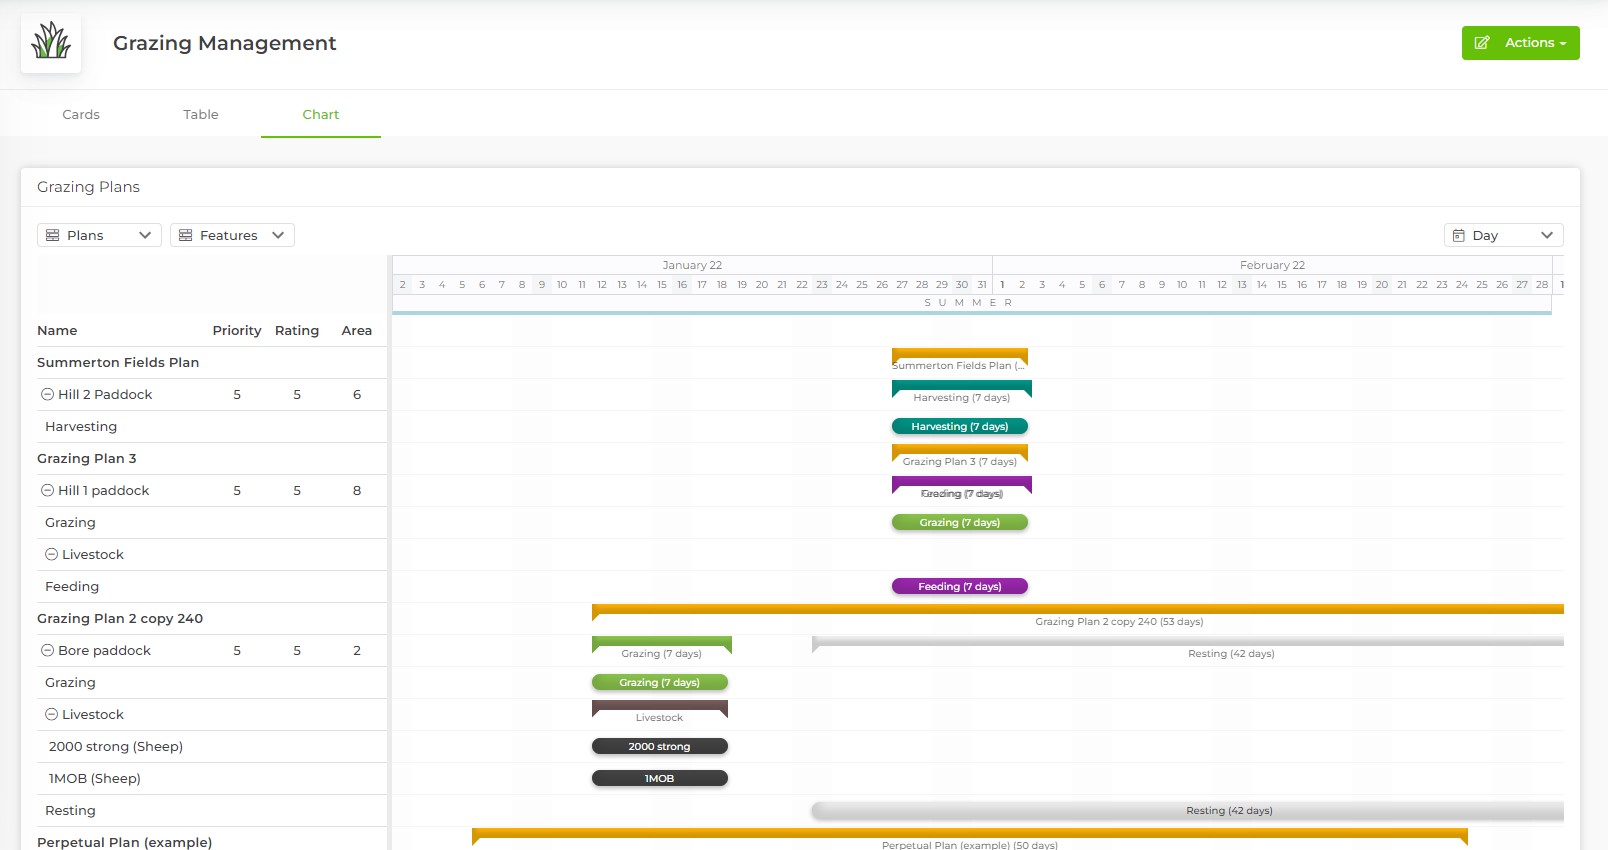Click the purple Feeding (7 days) bar
Image resolution: width=1608 pixels, height=850 pixels.
959,586
